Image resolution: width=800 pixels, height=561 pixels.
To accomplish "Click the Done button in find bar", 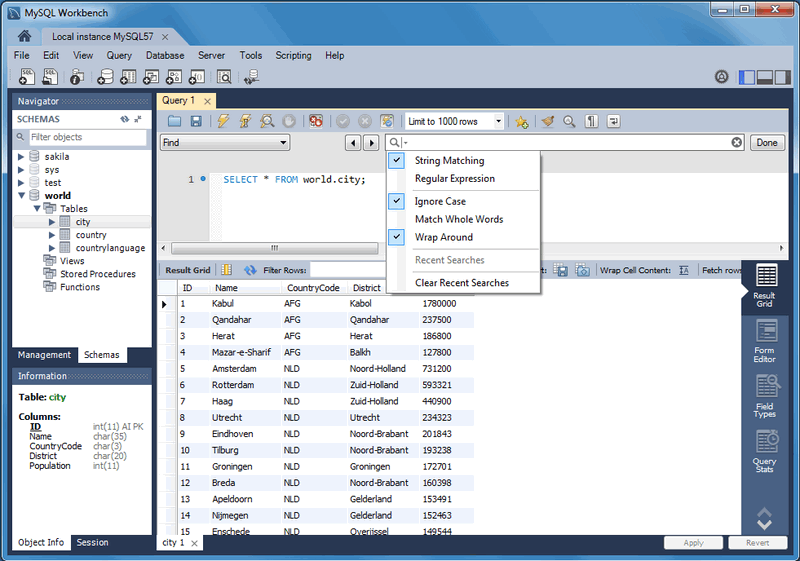I will (x=766, y=143).
